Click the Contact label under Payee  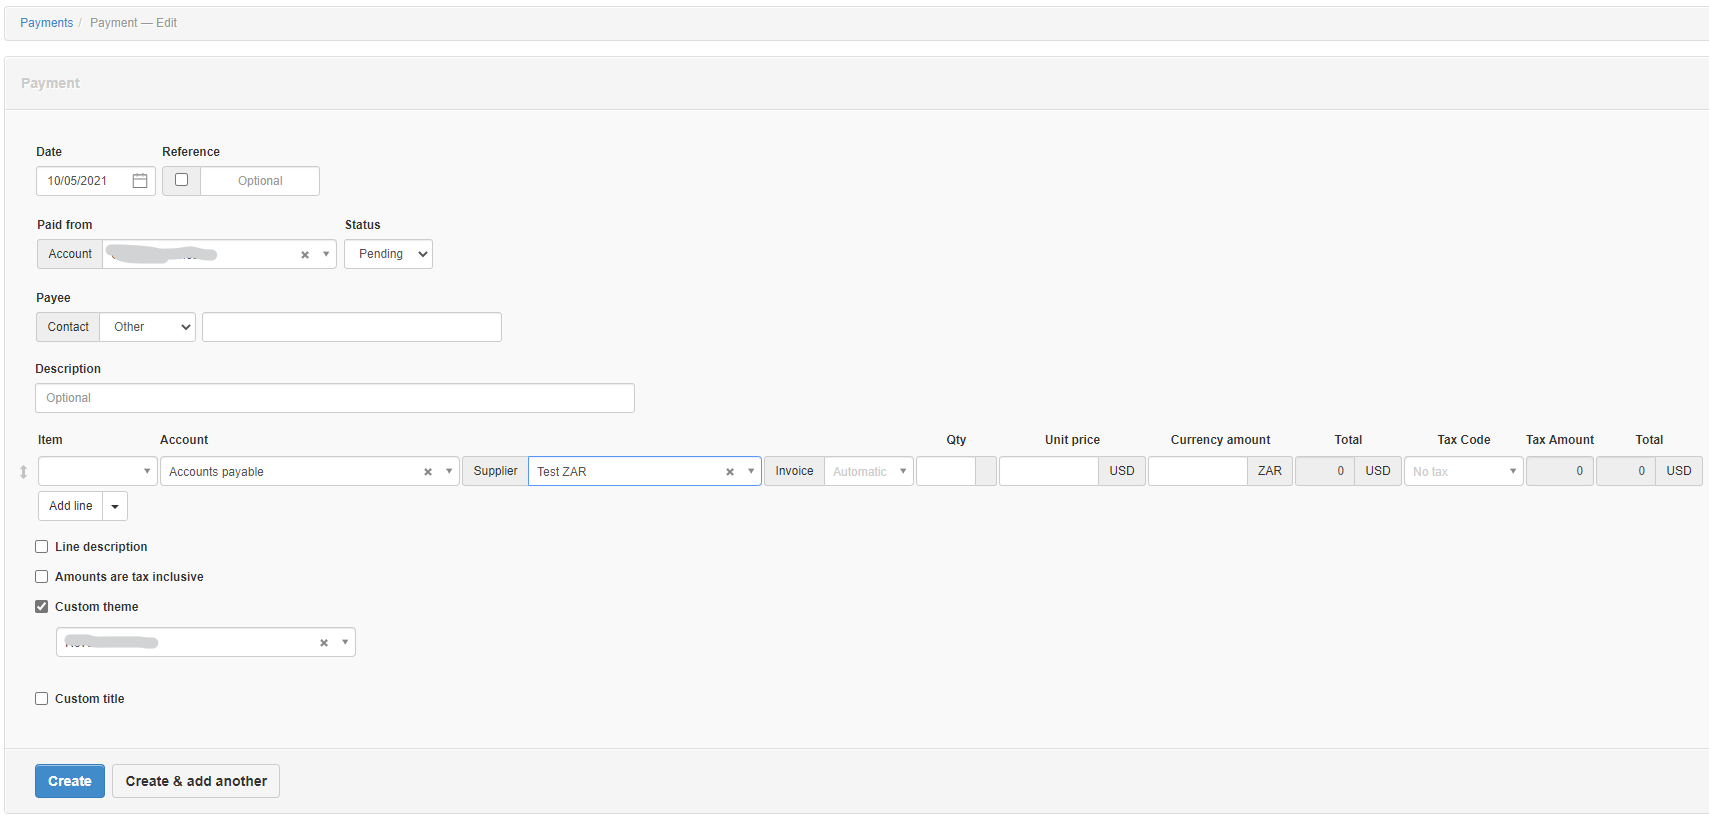[68, 327]
